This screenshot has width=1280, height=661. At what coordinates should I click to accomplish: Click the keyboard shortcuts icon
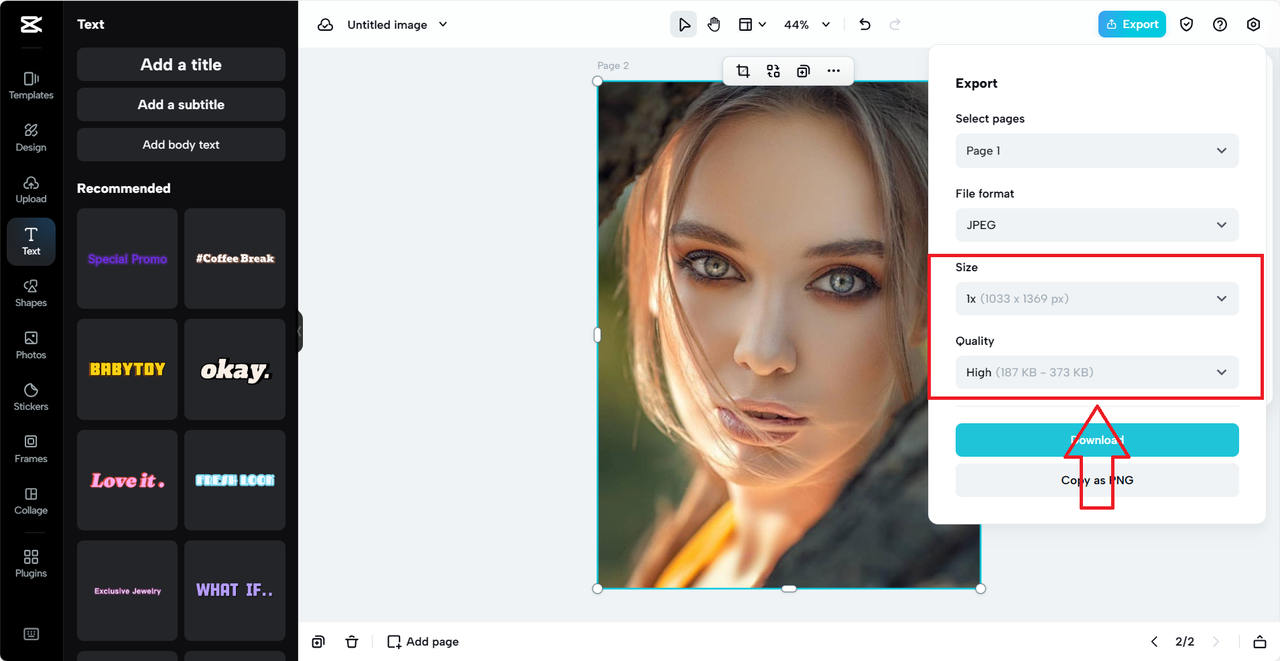tap(31, 634)
